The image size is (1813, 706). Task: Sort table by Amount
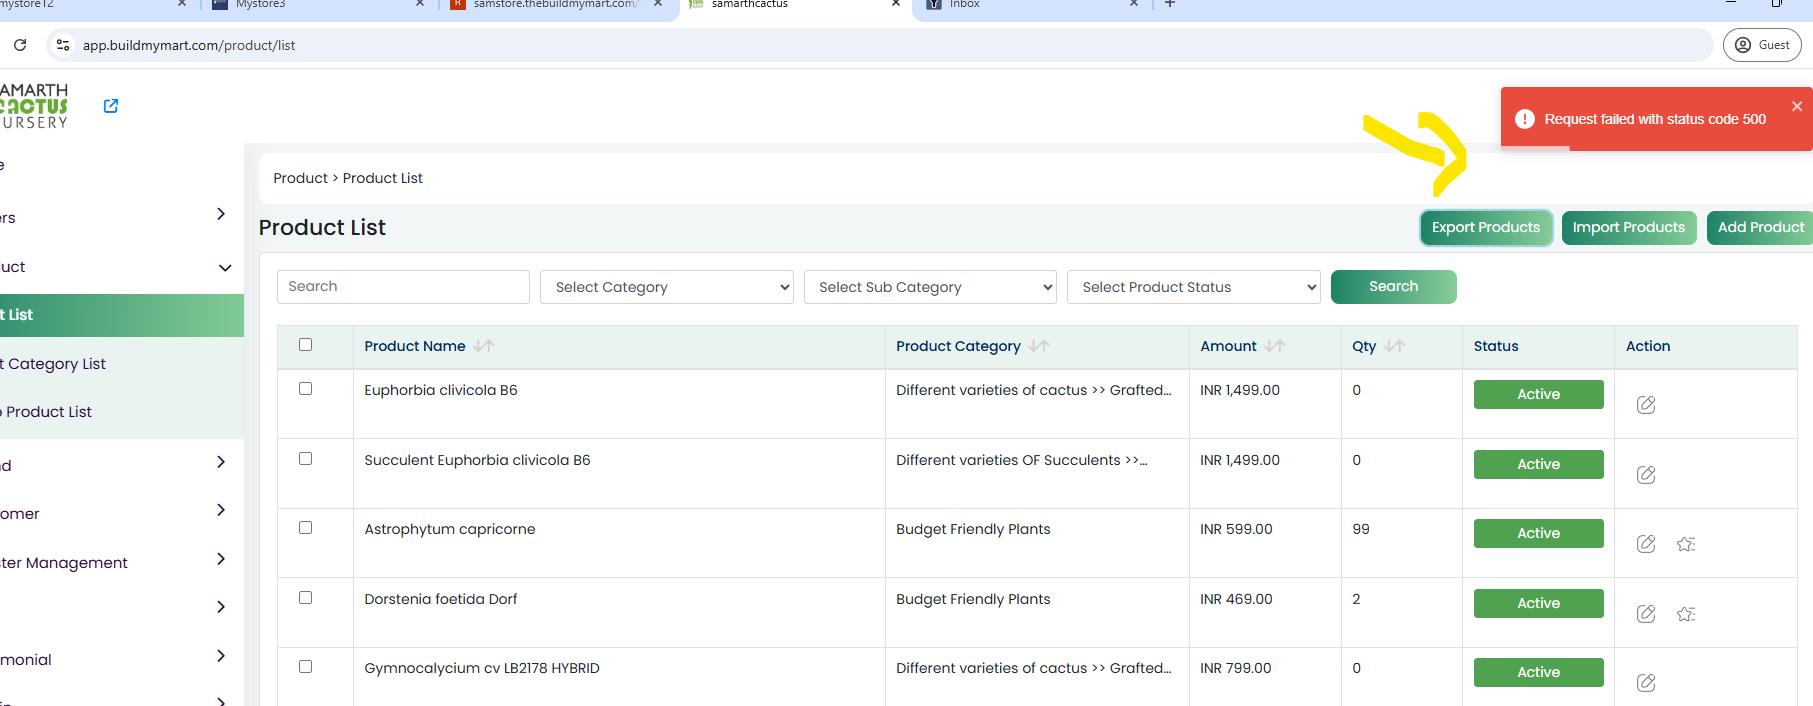[1275, 346]
